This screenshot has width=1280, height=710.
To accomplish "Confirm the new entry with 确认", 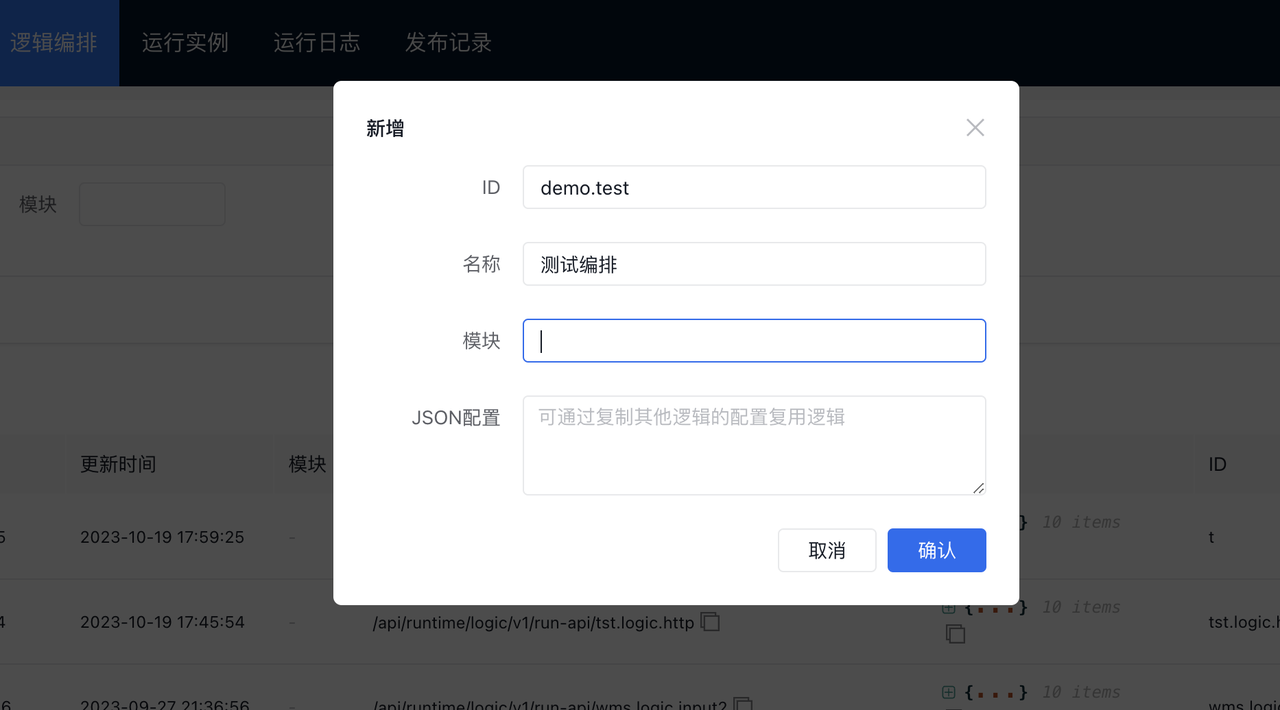I will pyautogui.click(x=936, y=550).
